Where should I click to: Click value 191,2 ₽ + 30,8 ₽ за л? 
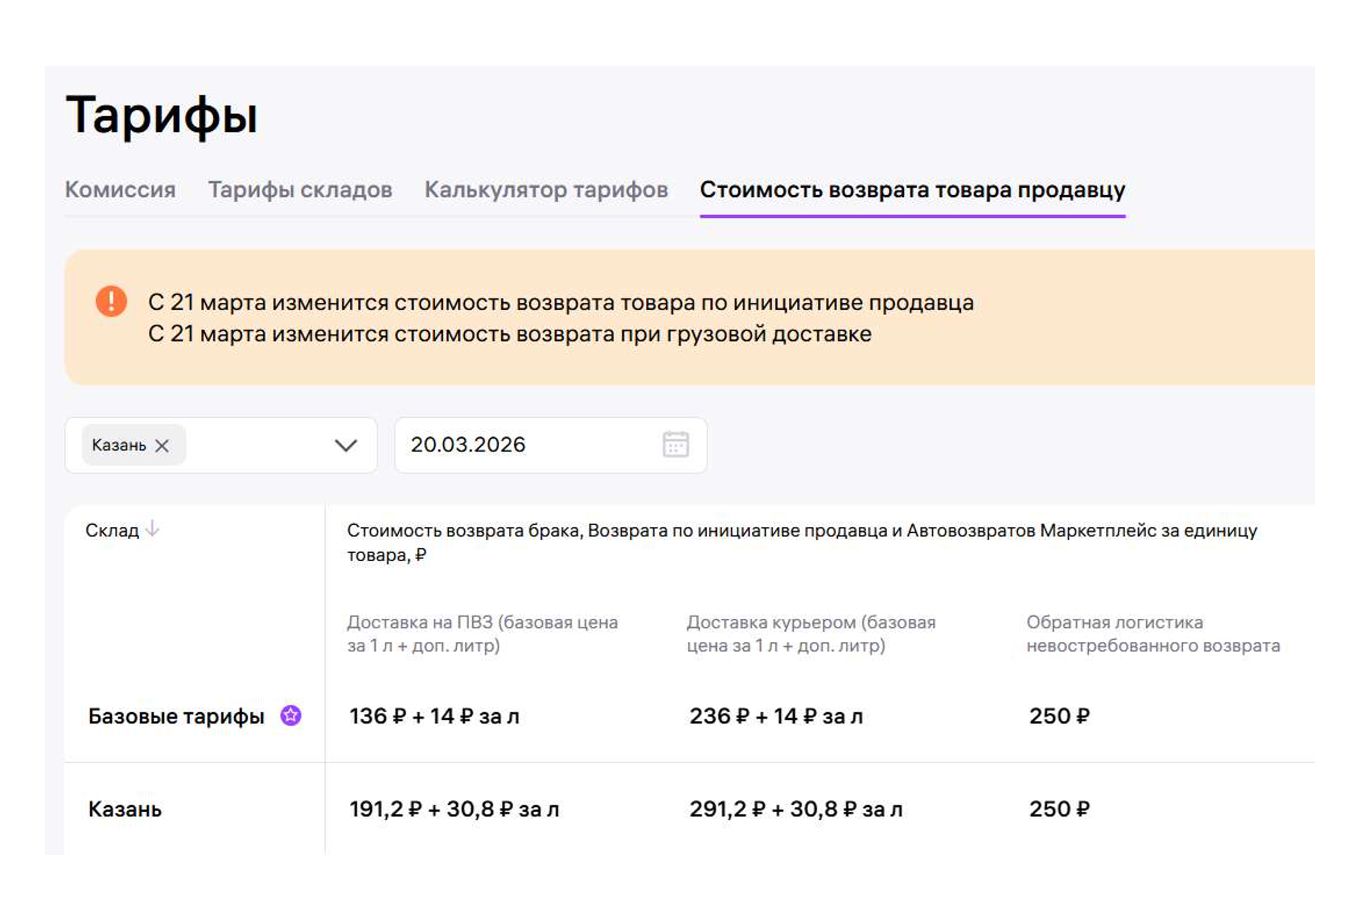tap(454, 809)
